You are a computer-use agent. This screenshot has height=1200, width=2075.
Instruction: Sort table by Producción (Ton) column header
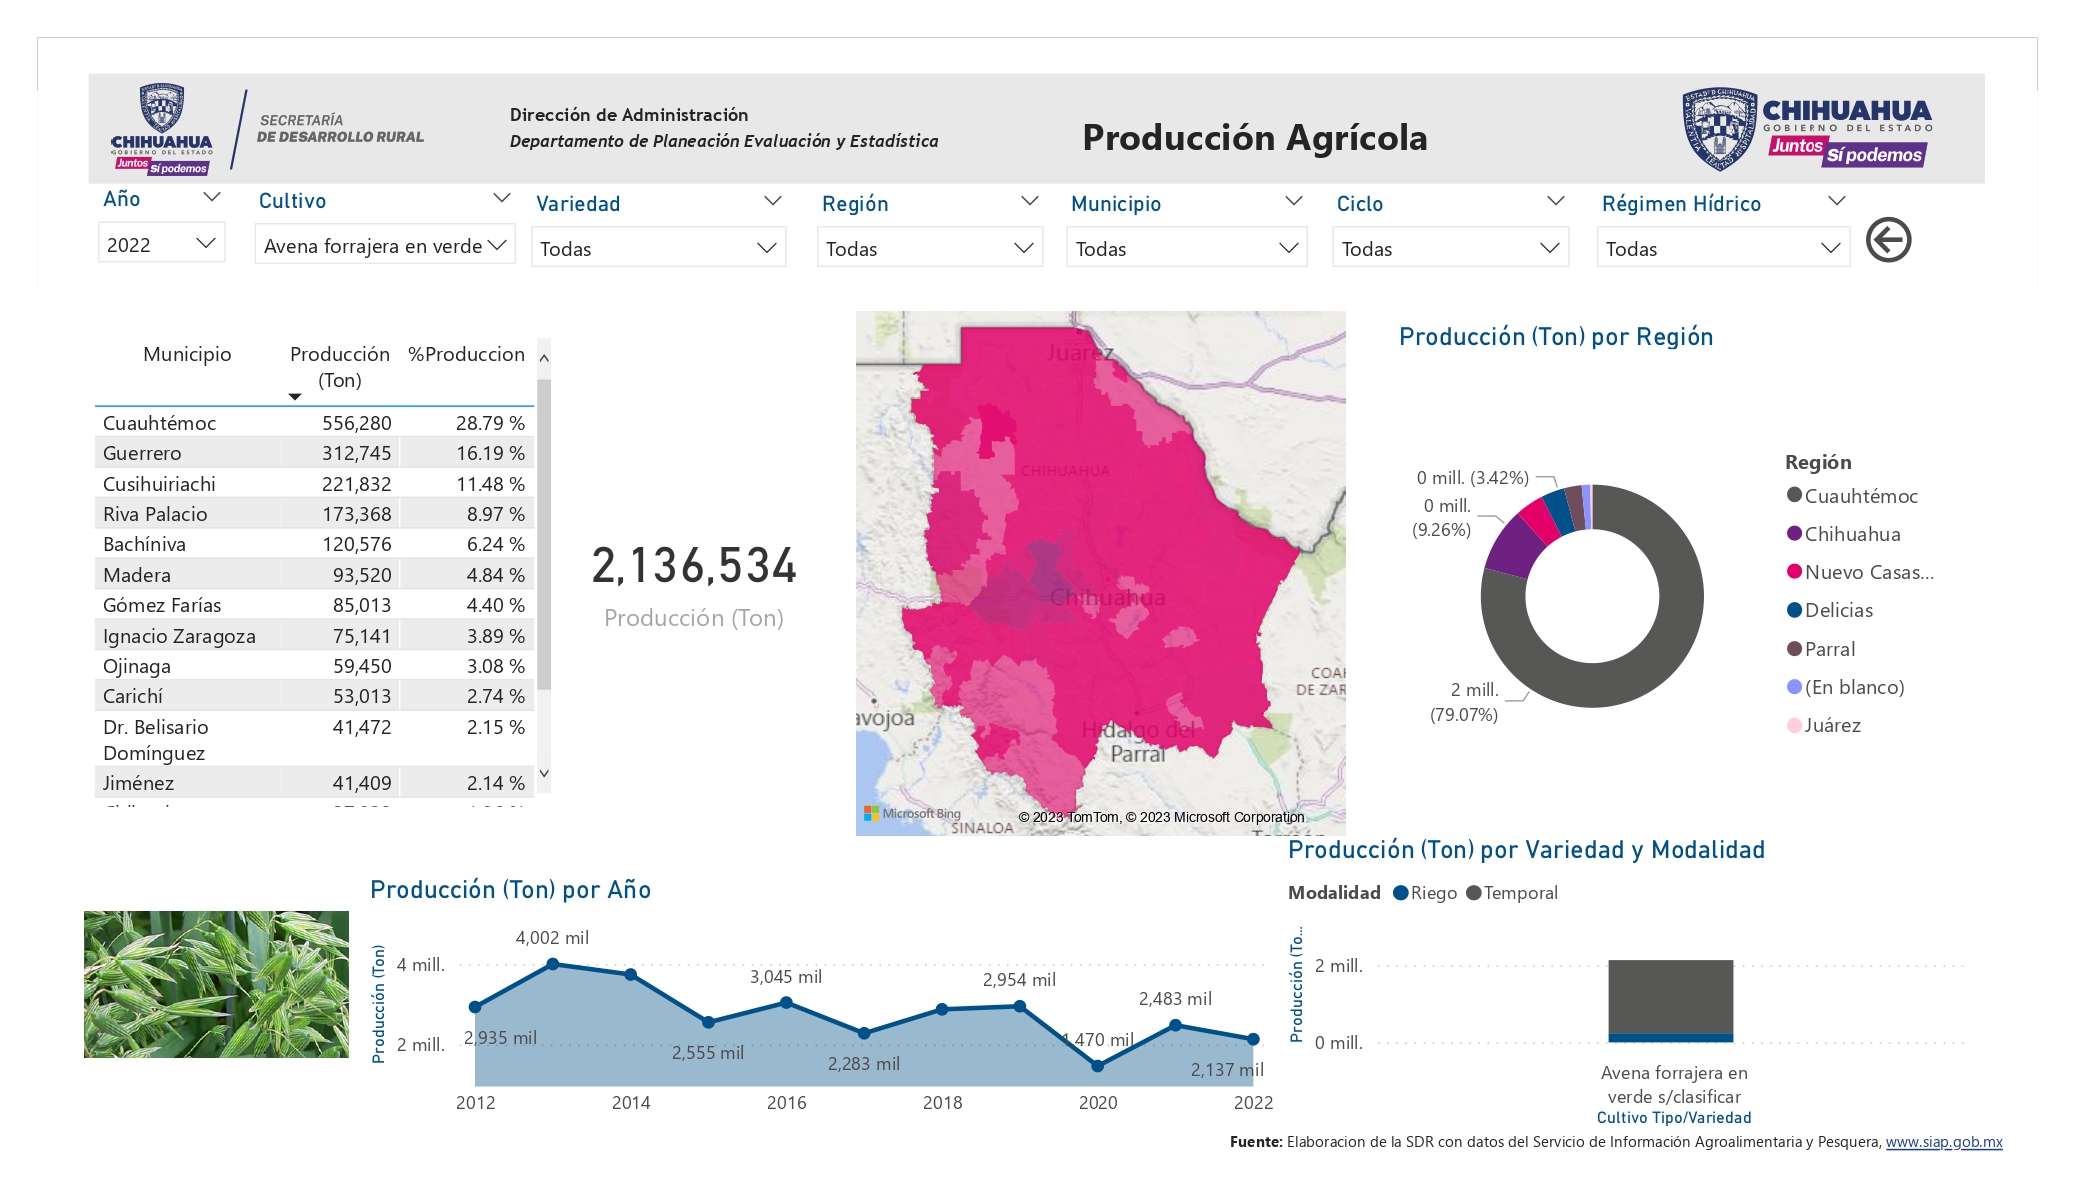point(340,367)
